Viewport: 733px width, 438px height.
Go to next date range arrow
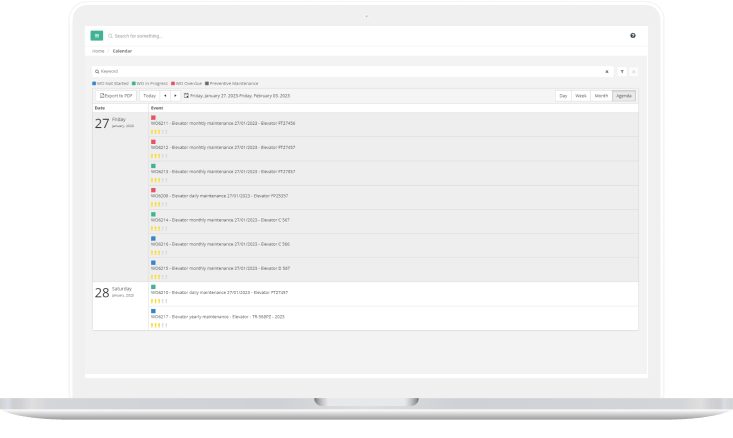[176, 96]
